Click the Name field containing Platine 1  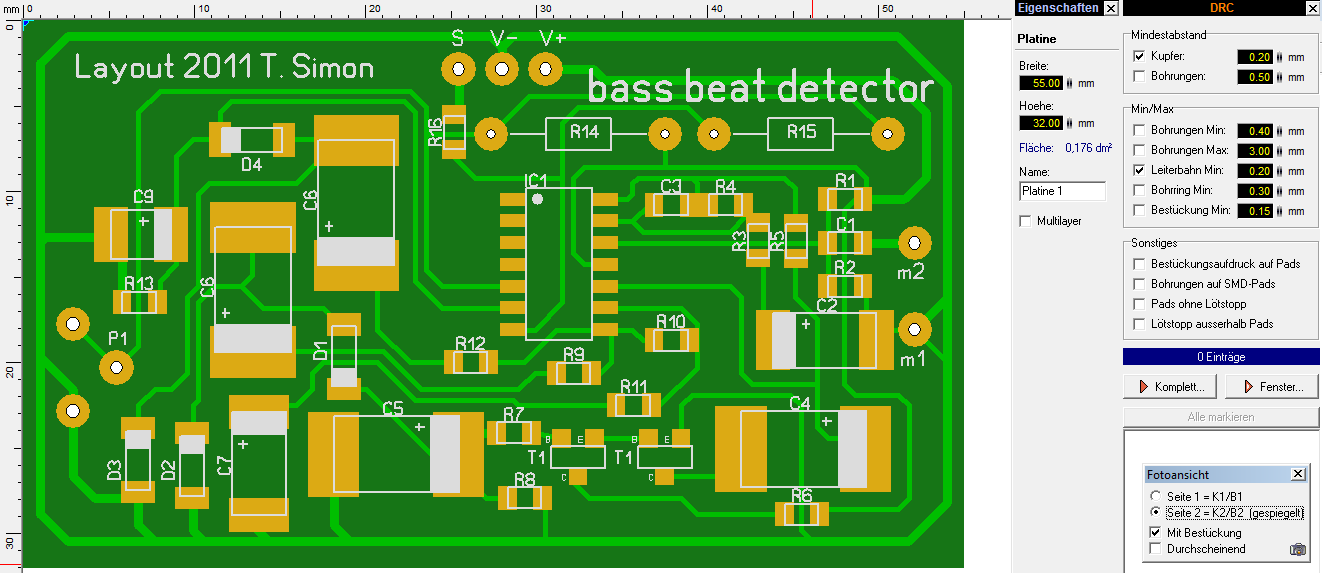(1062, 191)
